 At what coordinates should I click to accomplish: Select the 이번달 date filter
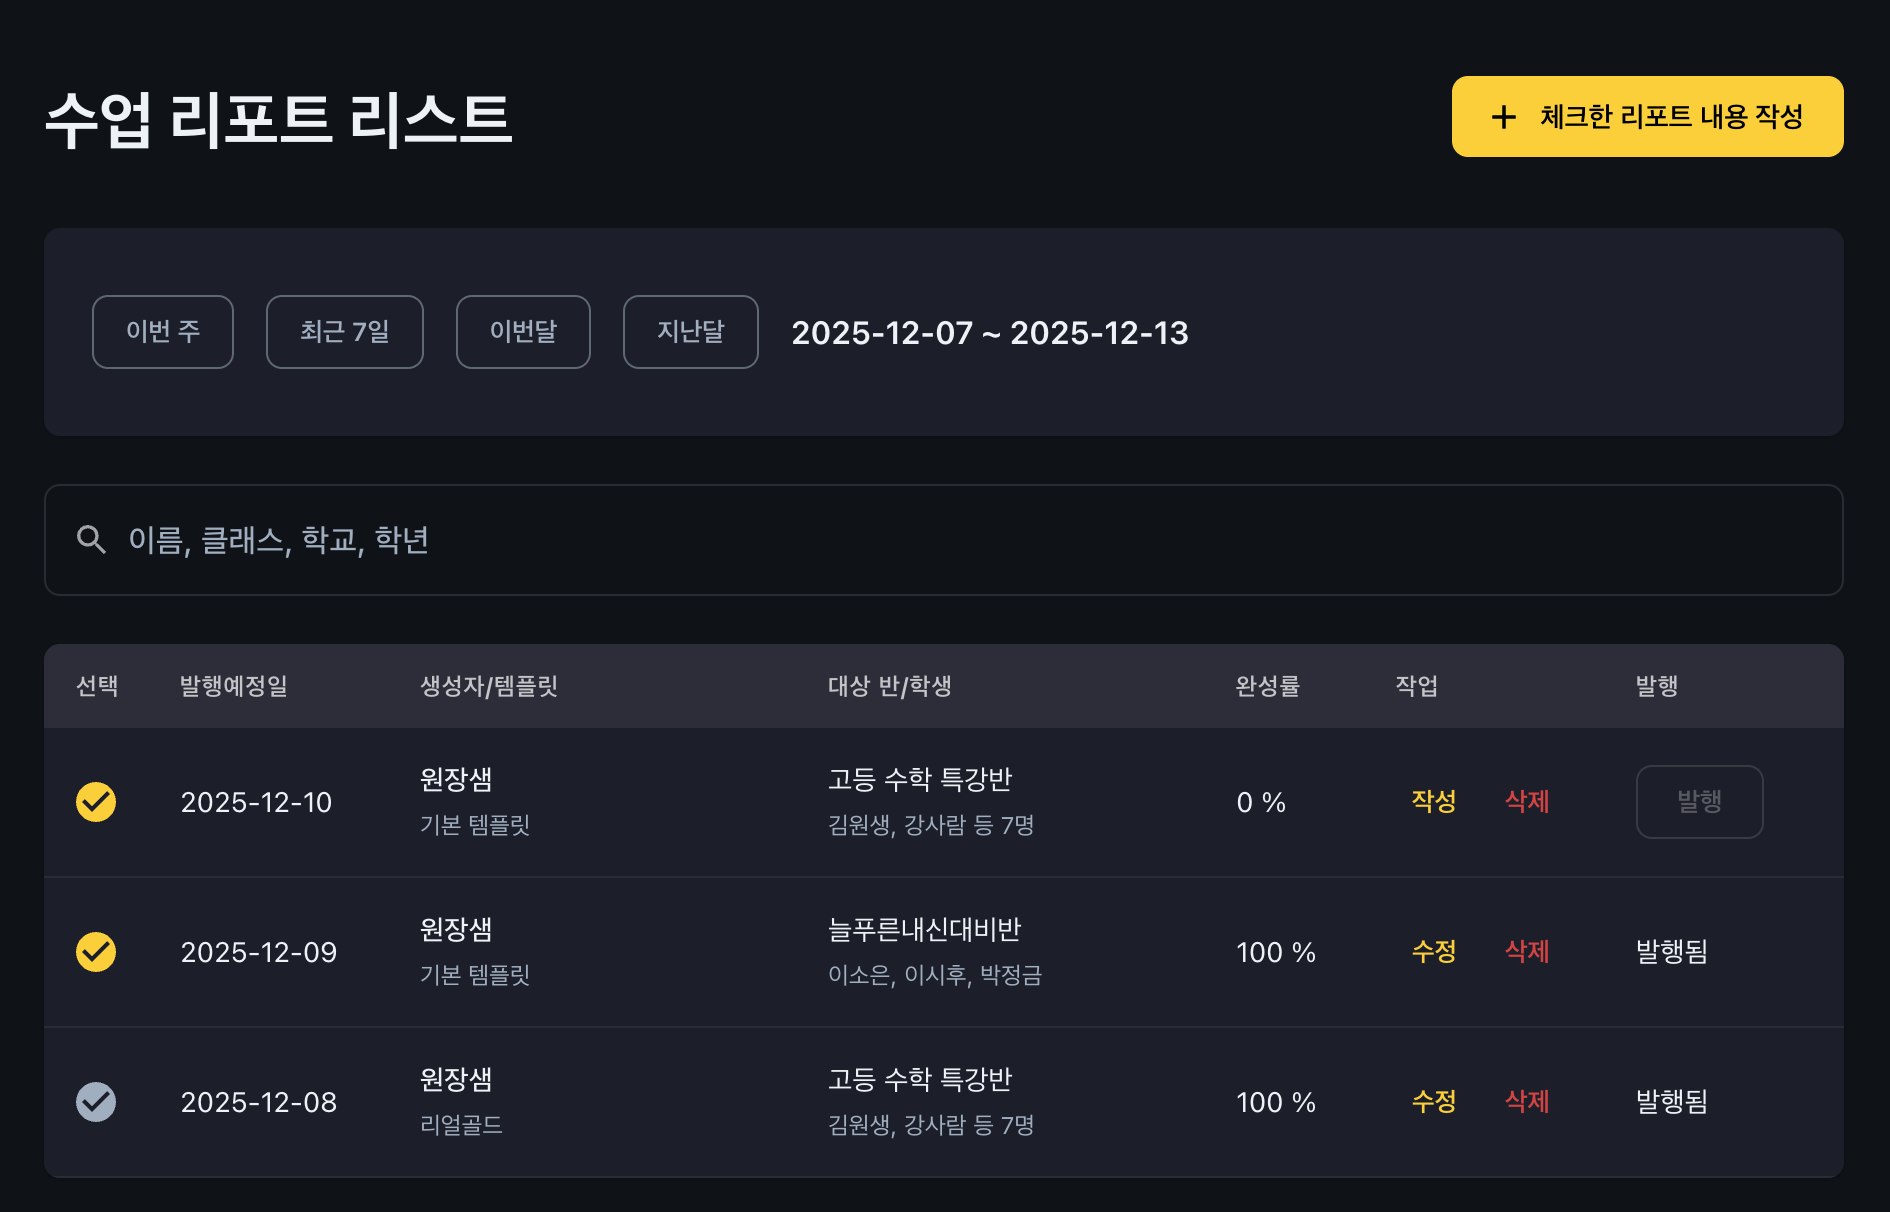(523, 332)
